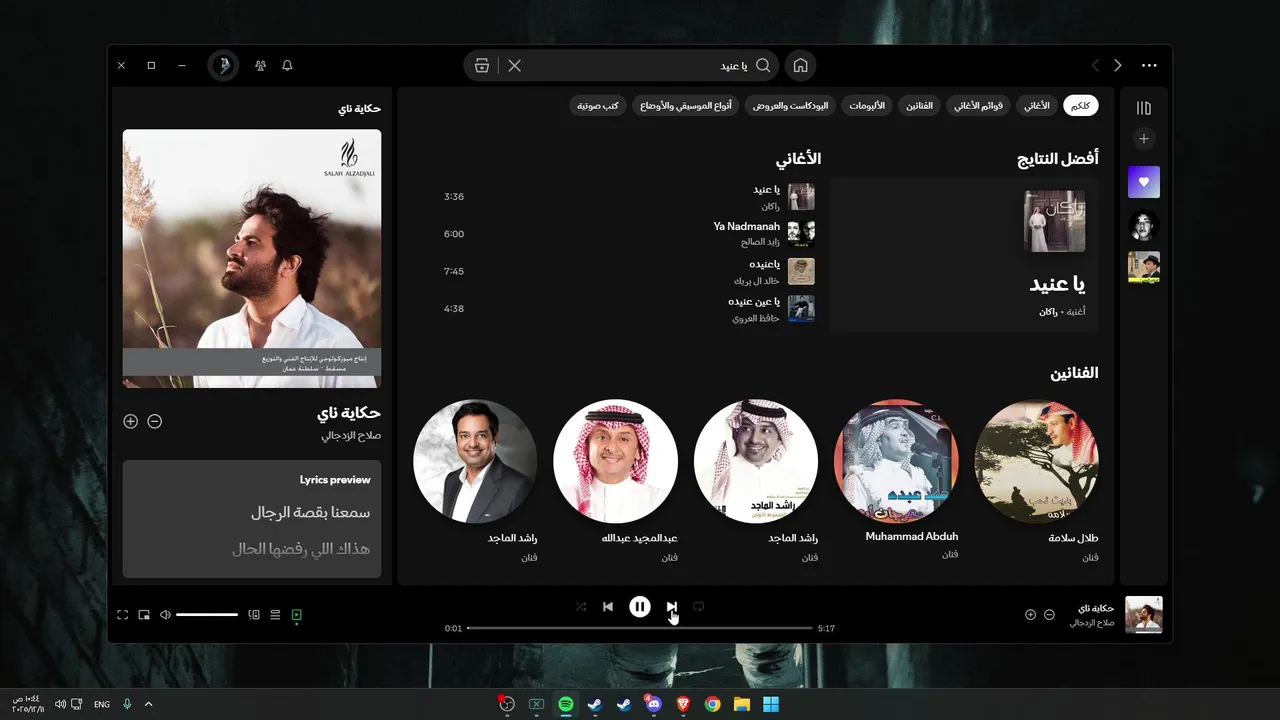Switch player to full screen

click(122, 614)
